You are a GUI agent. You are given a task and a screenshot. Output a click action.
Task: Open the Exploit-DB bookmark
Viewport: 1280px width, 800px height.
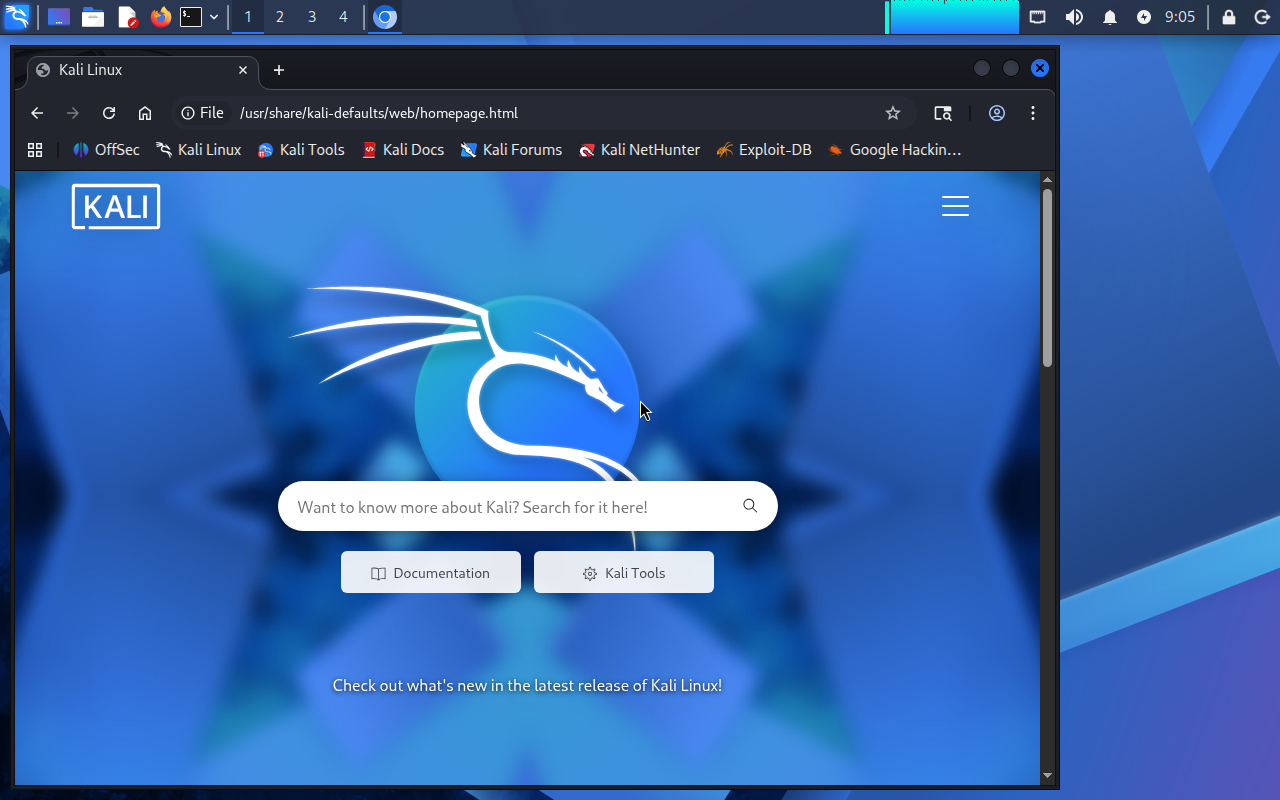764,150
